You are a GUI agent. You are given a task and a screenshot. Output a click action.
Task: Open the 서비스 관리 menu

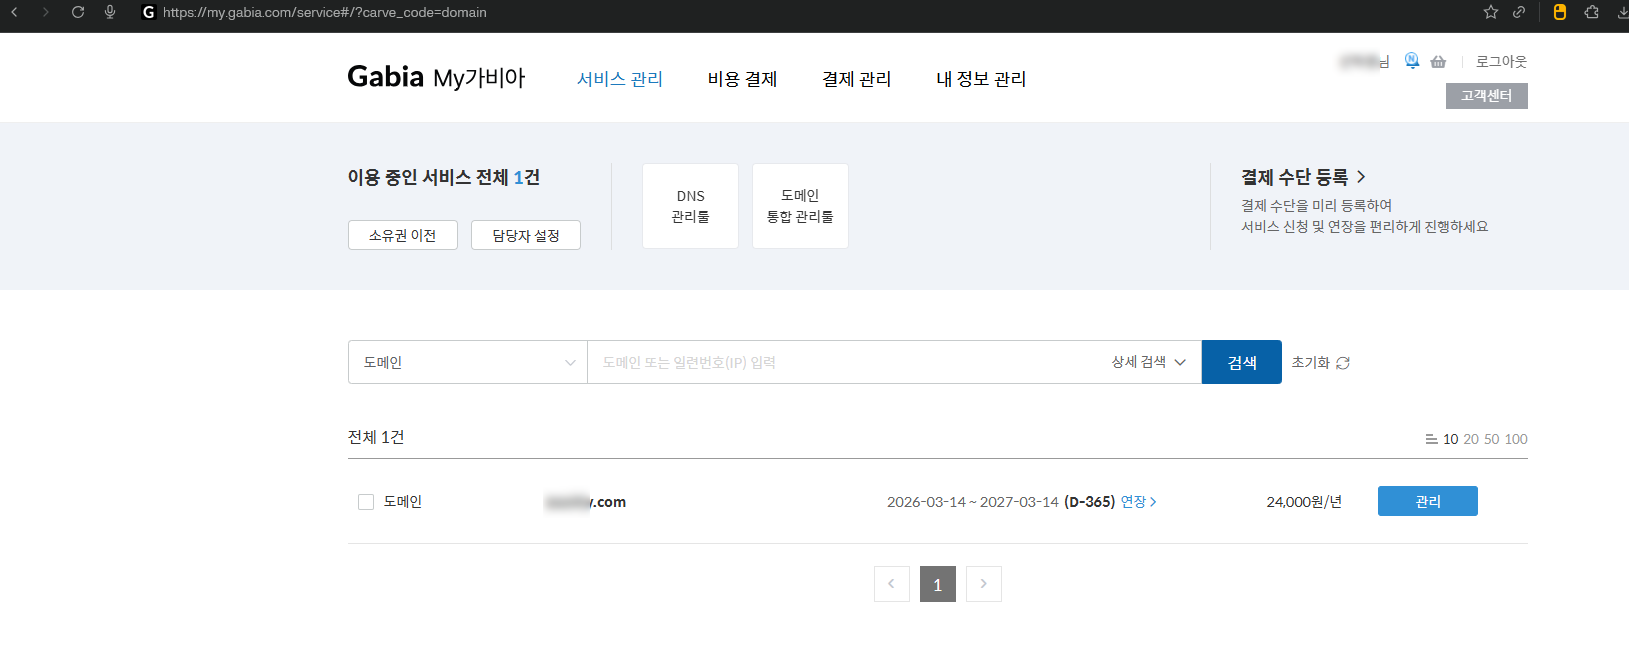click(x=620, y=79)
